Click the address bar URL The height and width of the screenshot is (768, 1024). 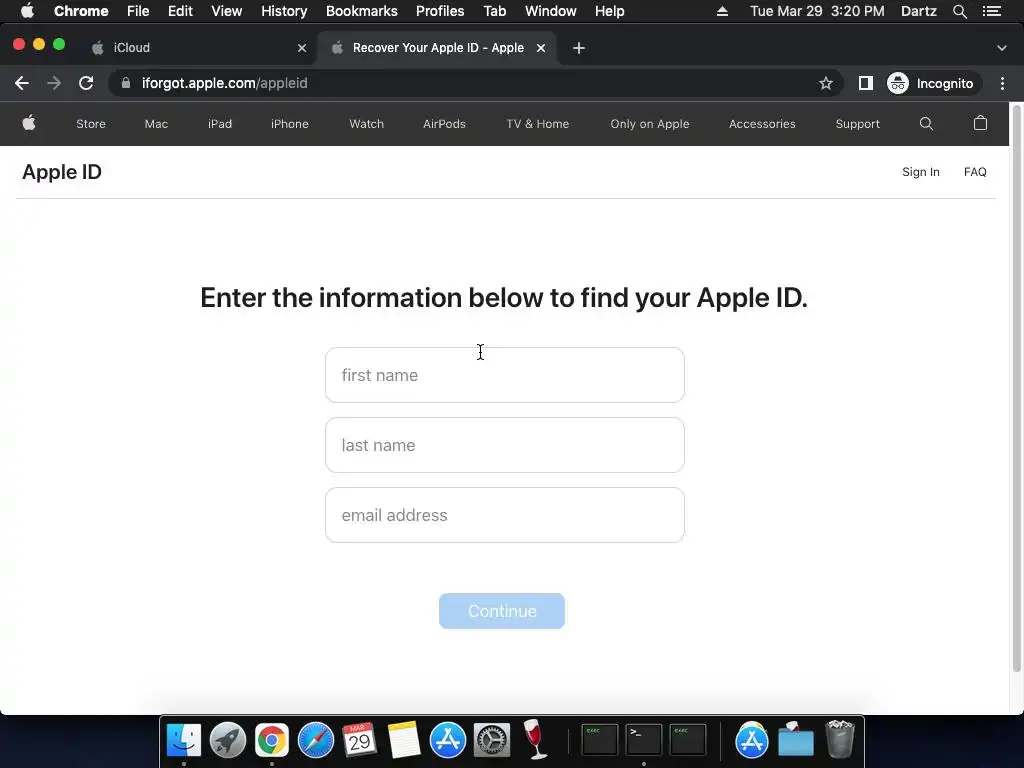click(225, 83)
